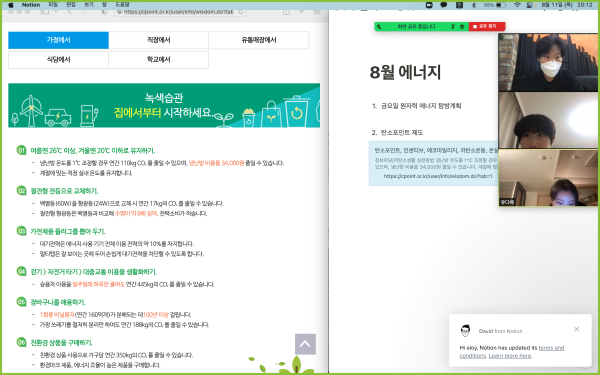Open the cpoint.or.kr bookmark link in Notion
This screenshot has width=600, height=375.
click(438, 176)
